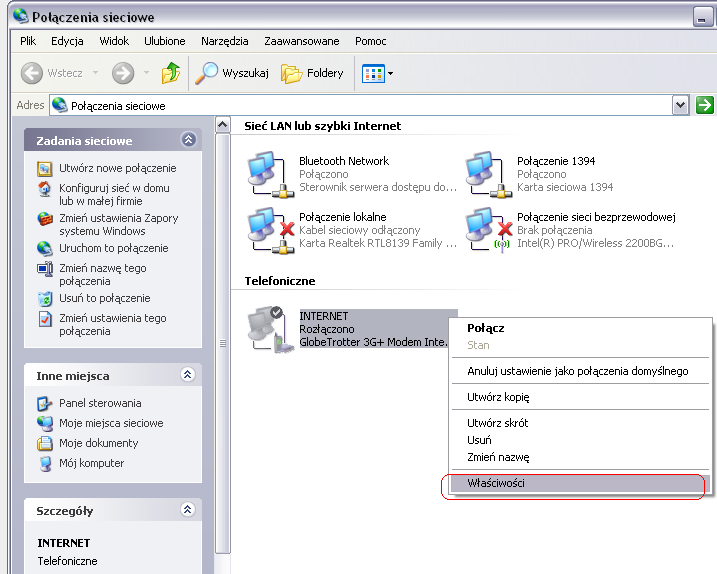The height and width of the screenshot is (574, 717).
Task: Choose Właściwości in context menu
Action: 580,483
